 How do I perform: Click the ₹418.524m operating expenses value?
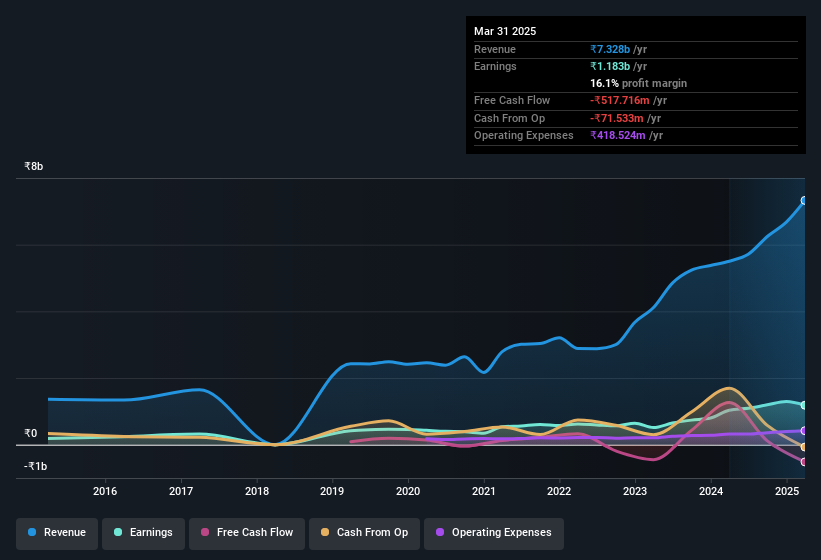coord(618,136)
